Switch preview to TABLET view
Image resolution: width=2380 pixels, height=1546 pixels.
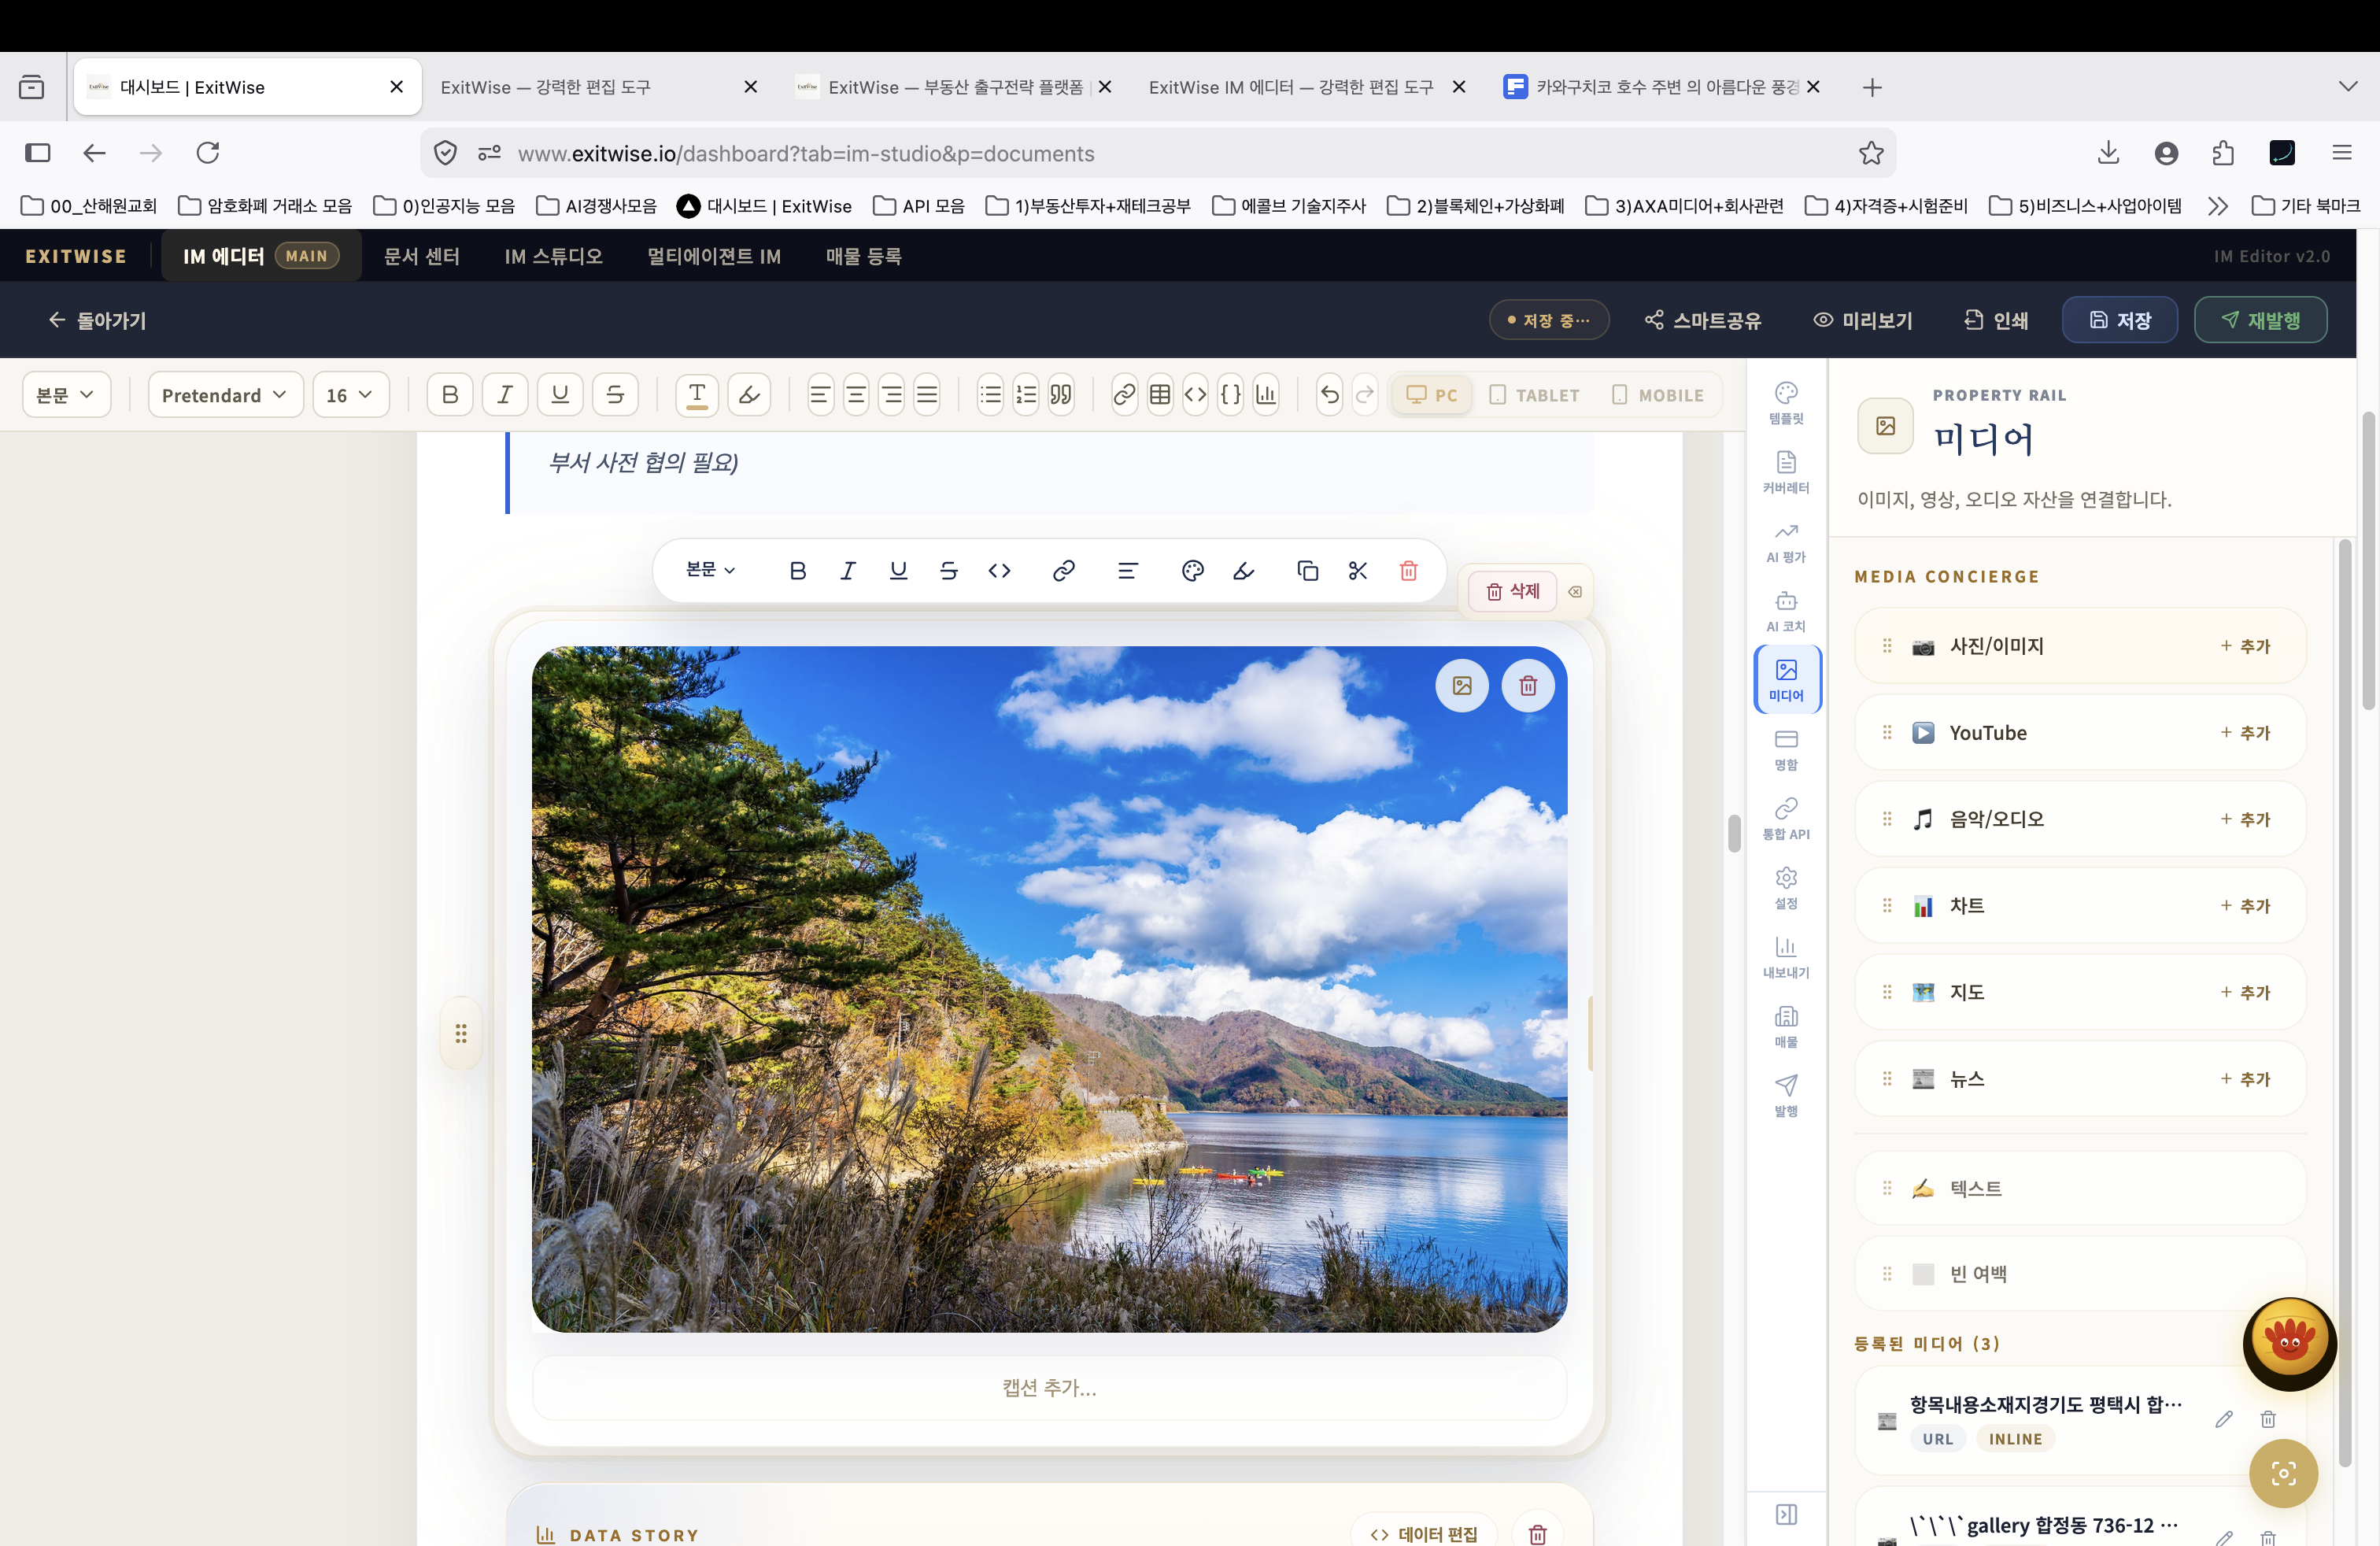point(1535,395)
